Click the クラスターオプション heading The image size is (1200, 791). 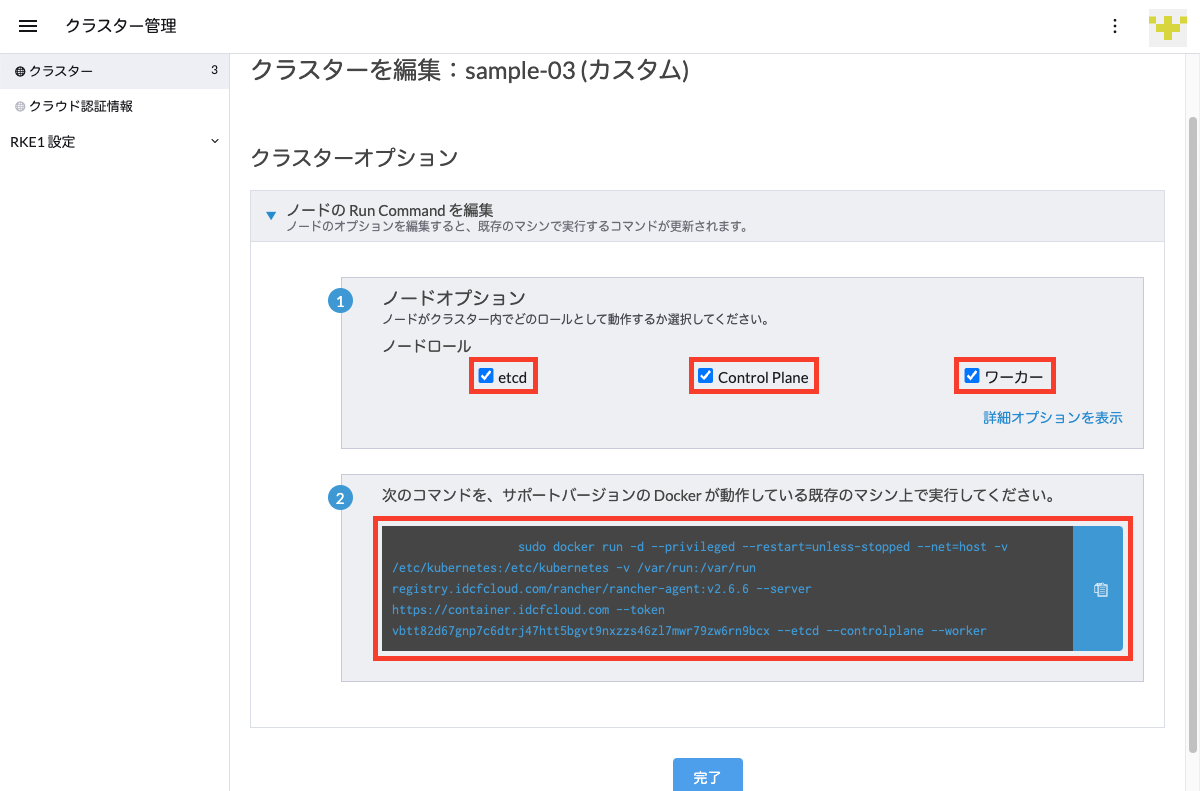click(354, 157)
